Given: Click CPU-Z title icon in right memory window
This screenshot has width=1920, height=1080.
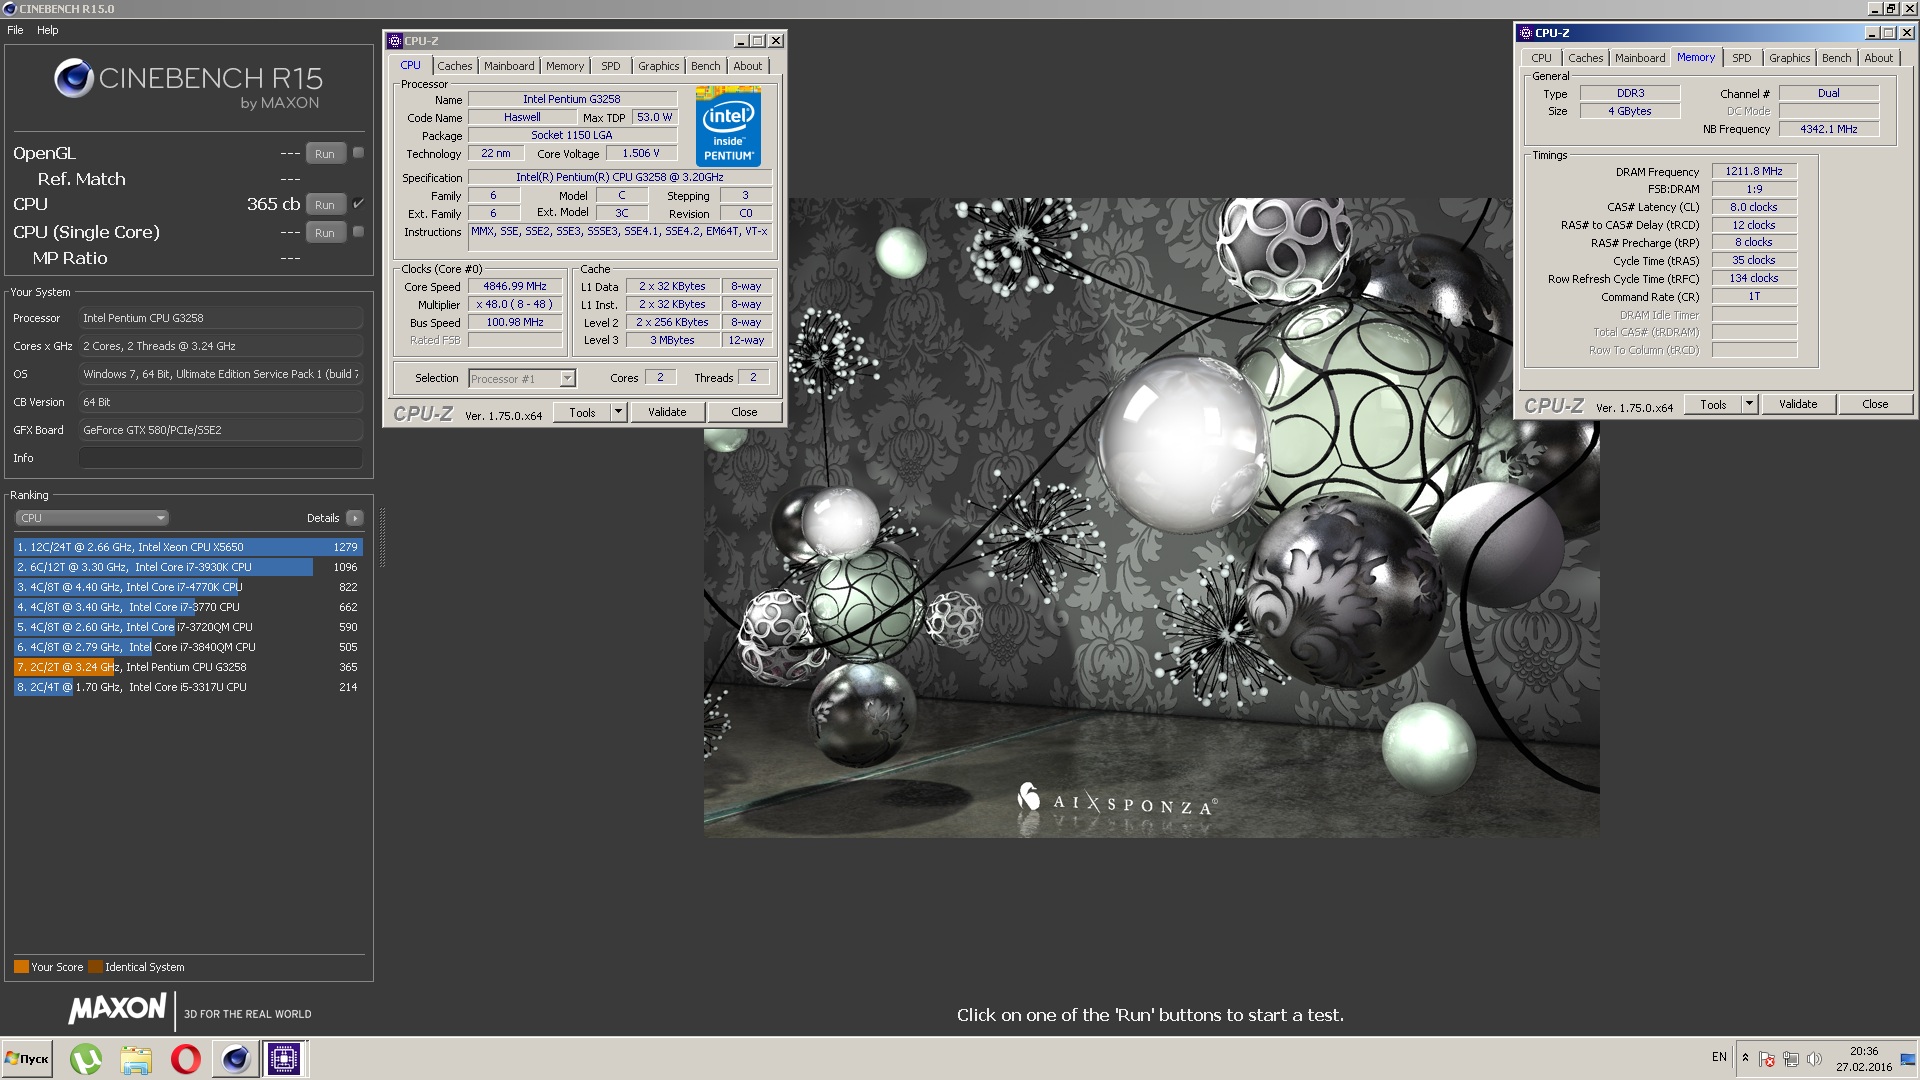Looking at the screenshot, I should coord(1527,33).
